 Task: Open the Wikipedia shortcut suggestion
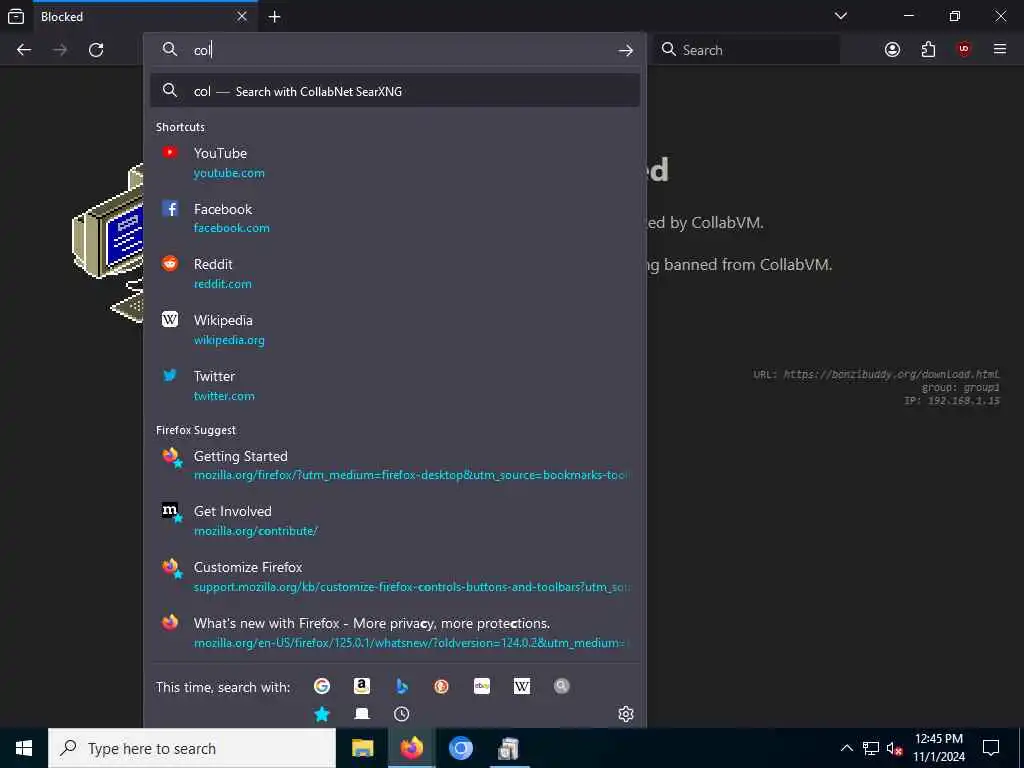point(395,330)
